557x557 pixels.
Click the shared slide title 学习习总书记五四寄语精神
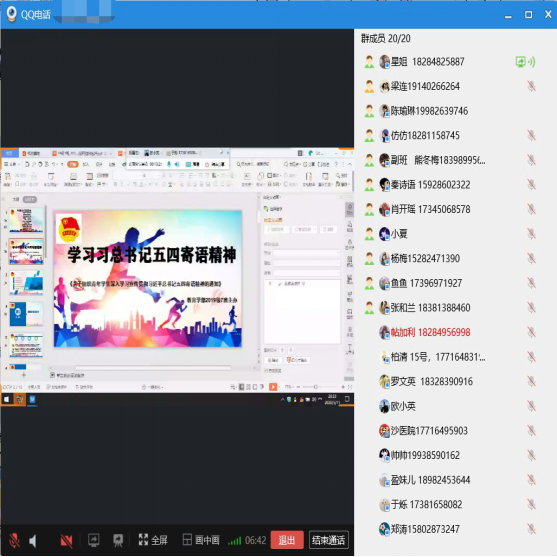pos(152,255)
